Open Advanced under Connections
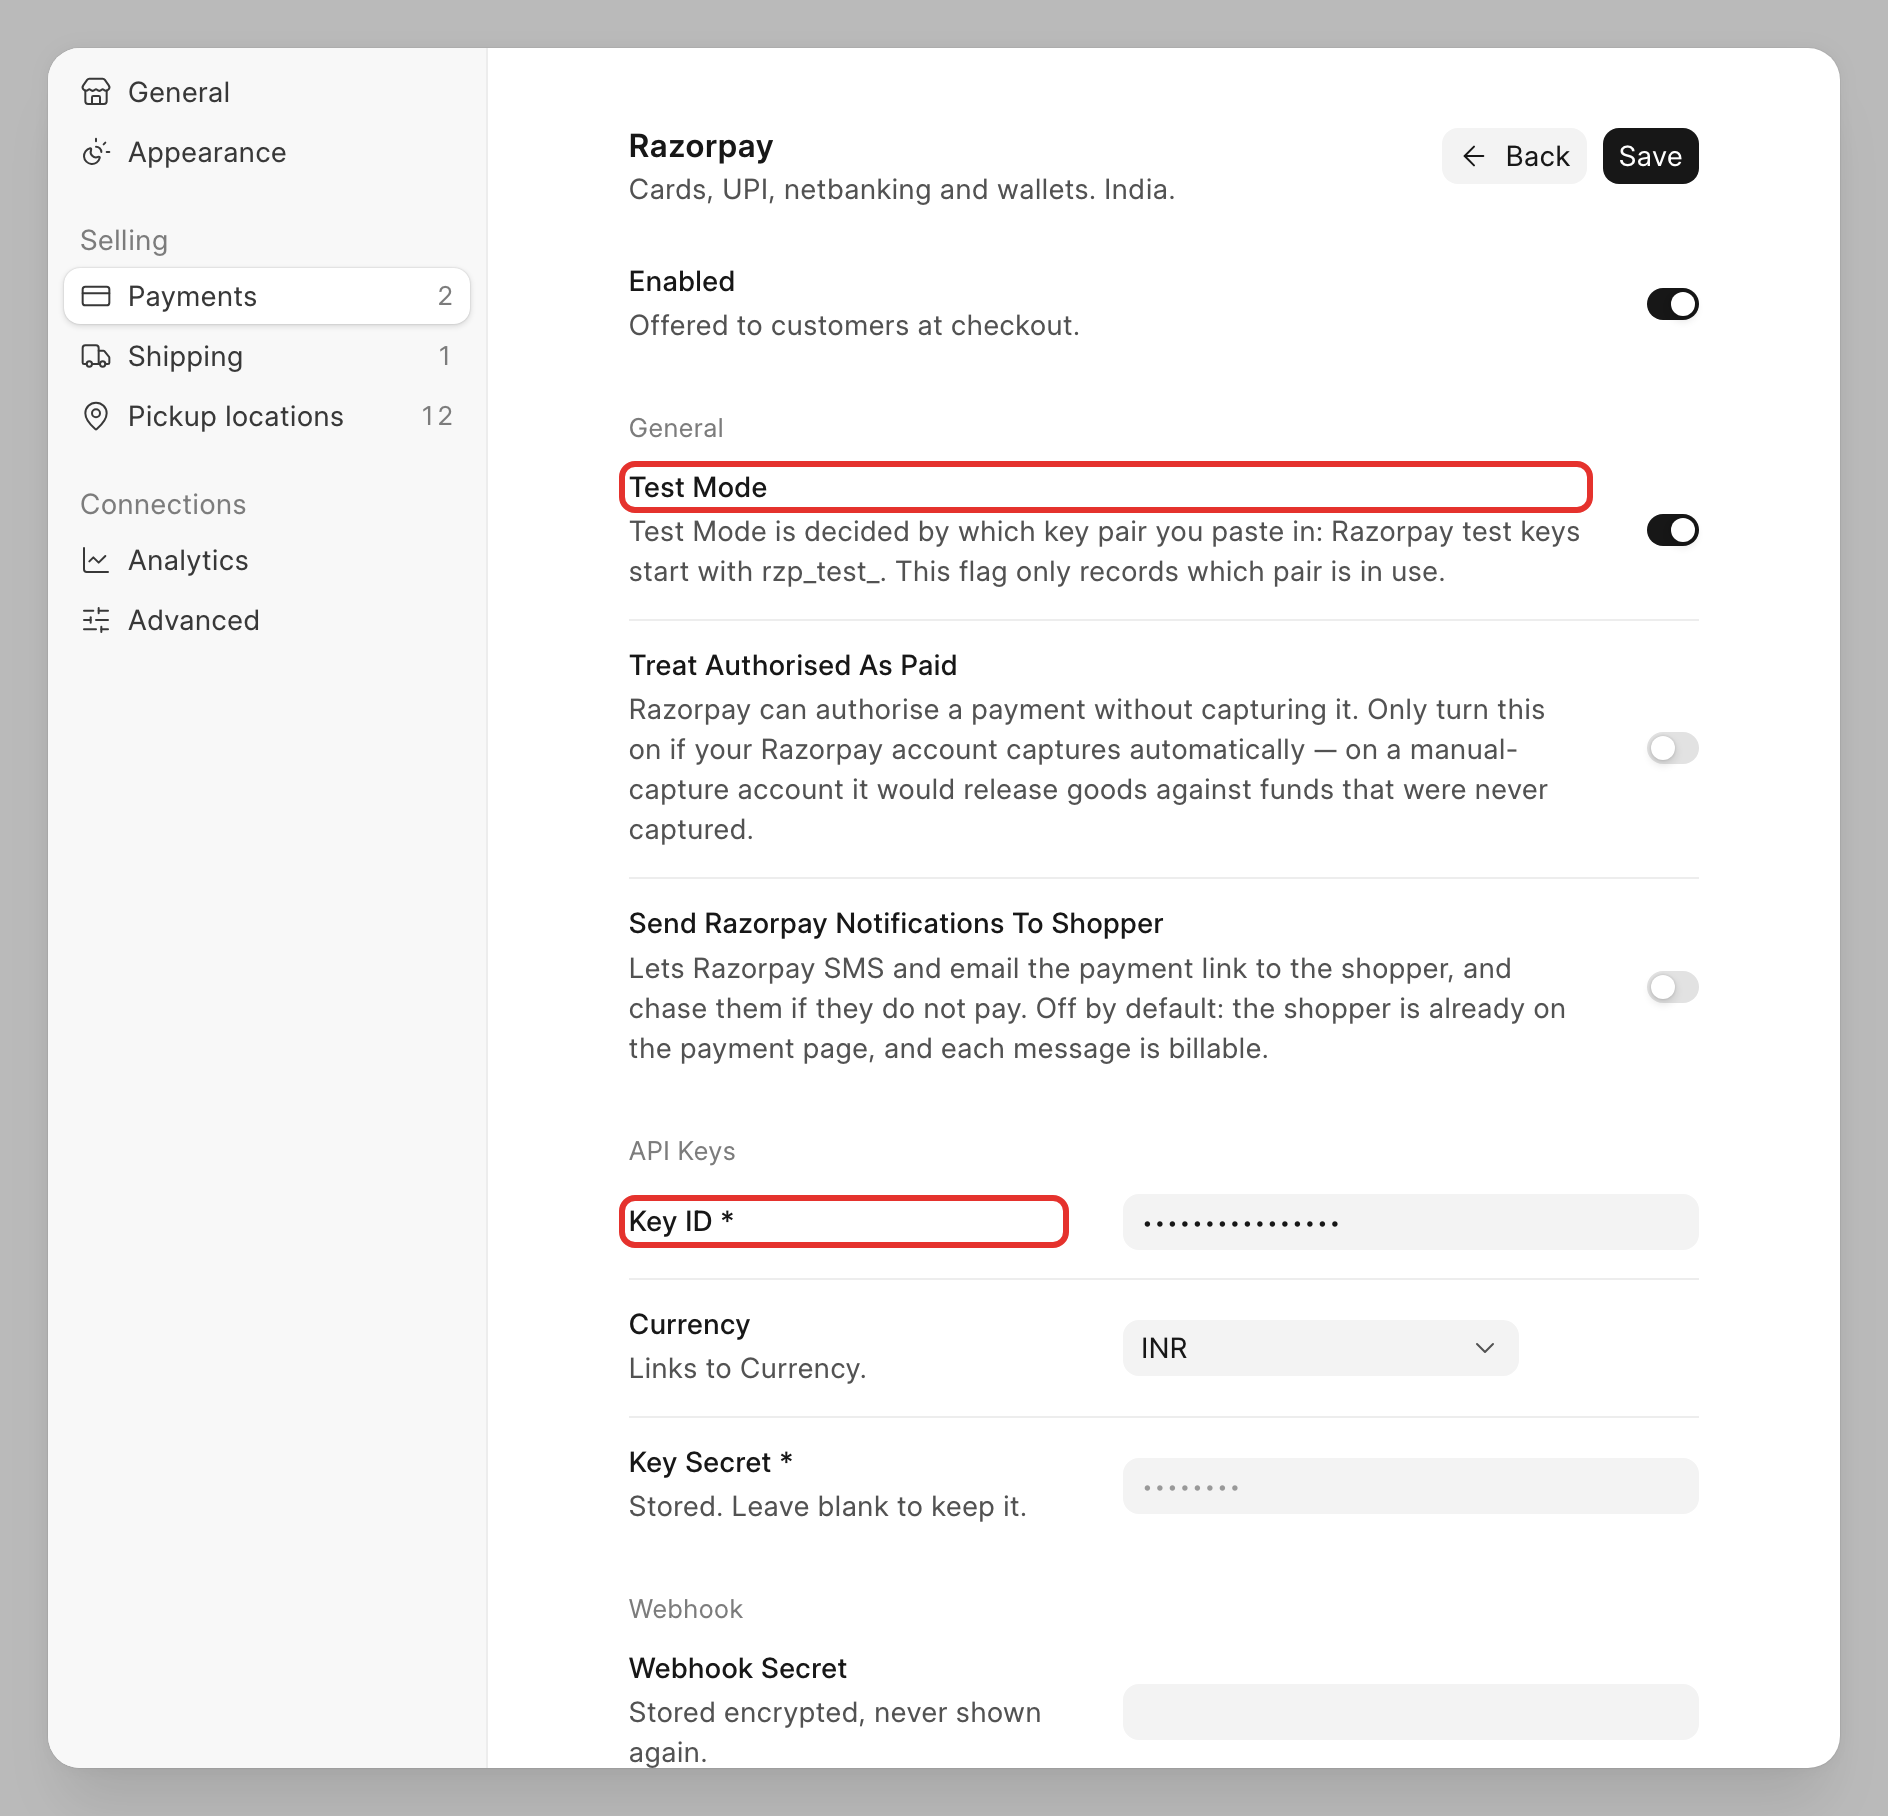Image resolution: width=1888 pixels, height=1816 pixels. click(267, 620)
